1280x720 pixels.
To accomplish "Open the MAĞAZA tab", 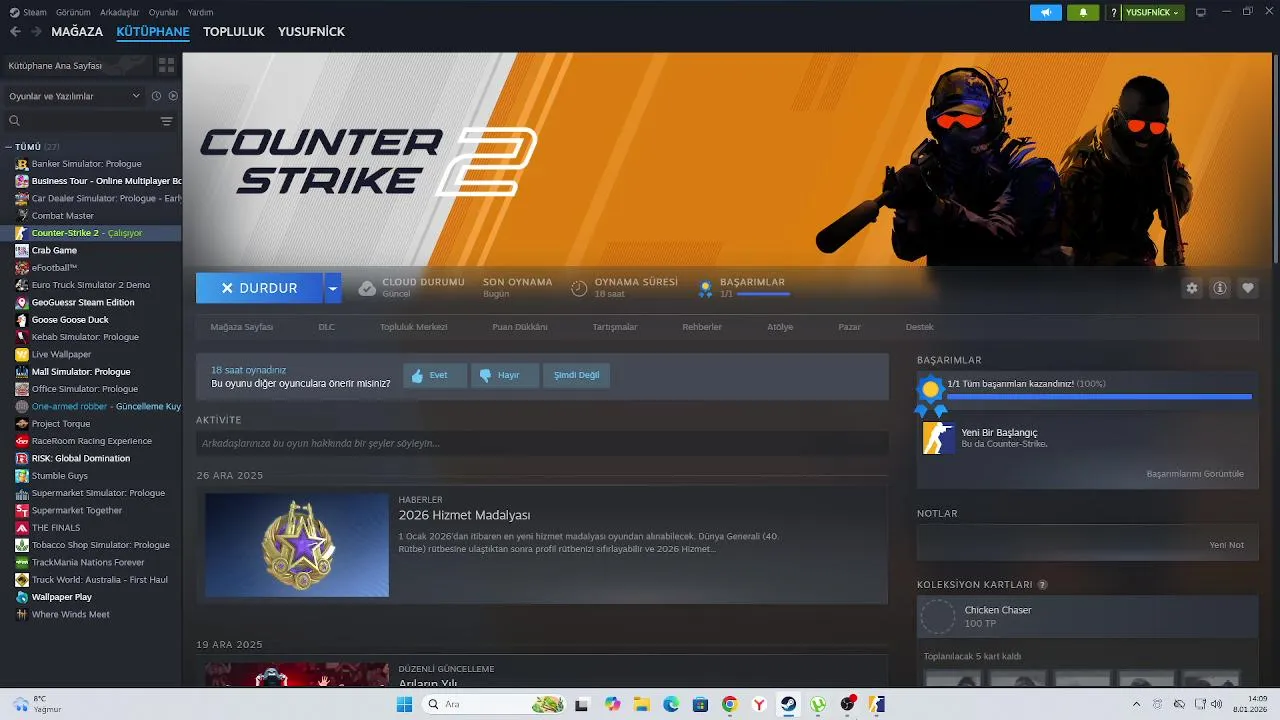I will (77, 31).
